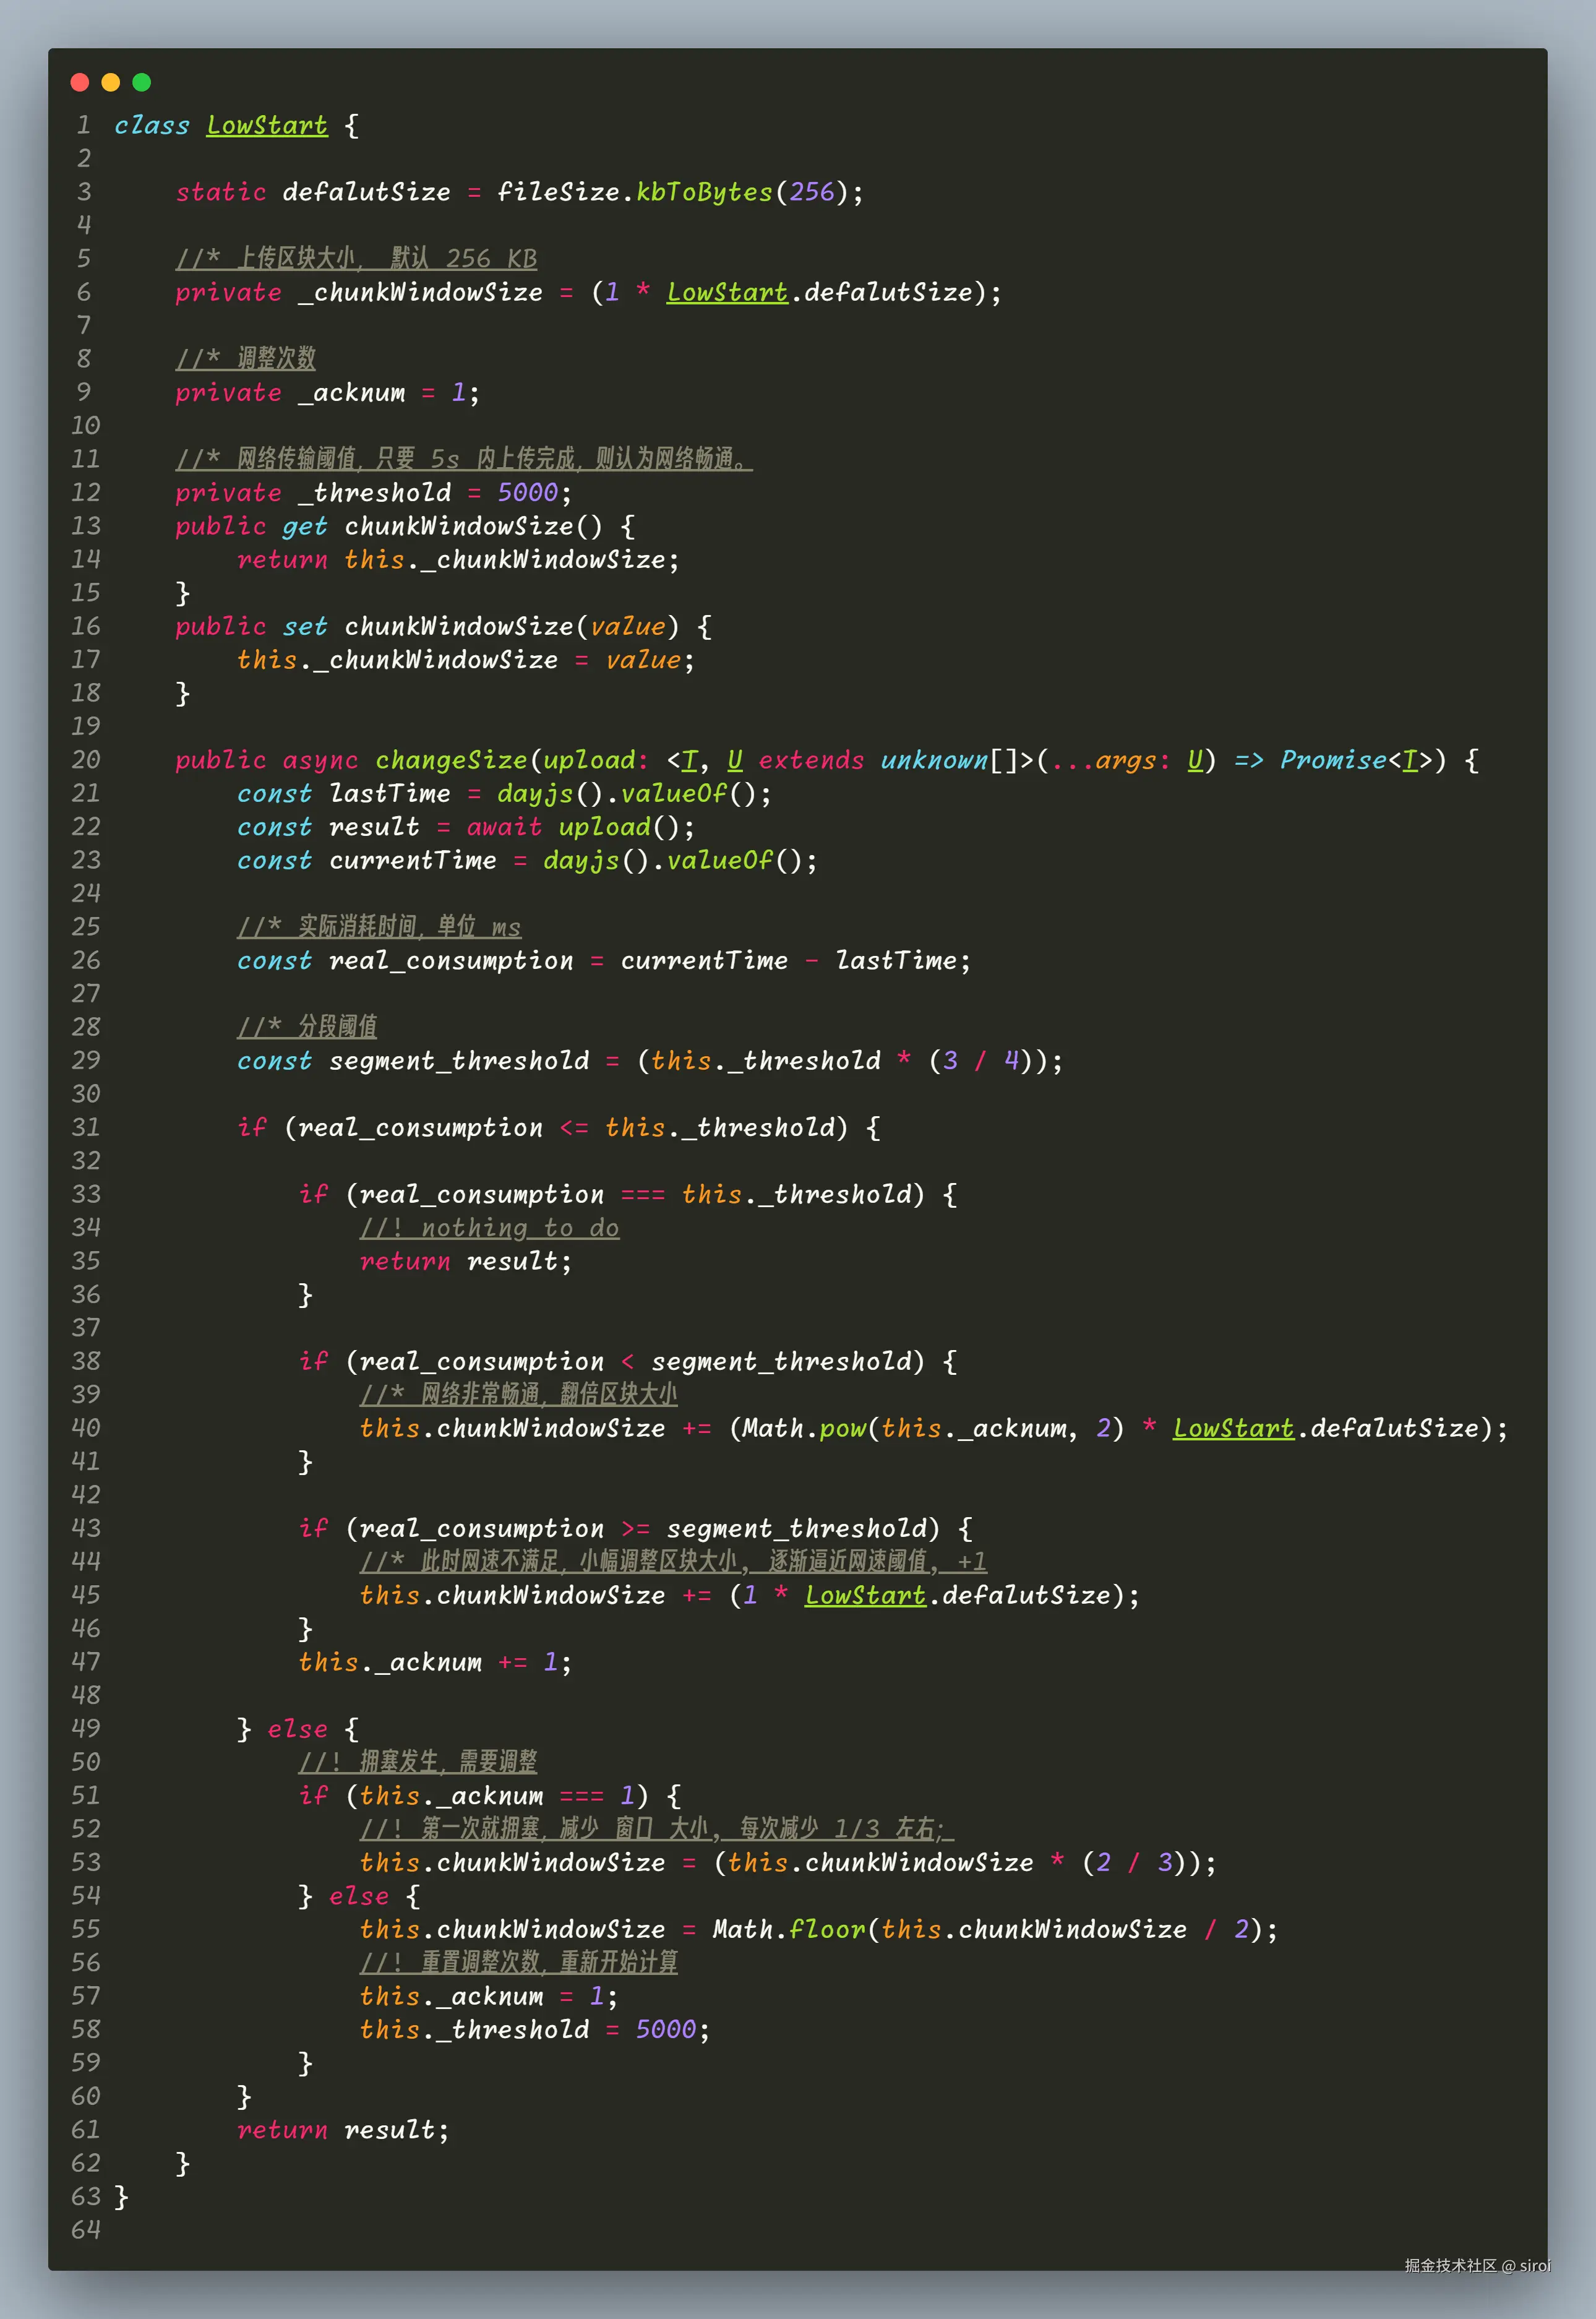
Task: Click the red close dot
Action: (80, 82)
